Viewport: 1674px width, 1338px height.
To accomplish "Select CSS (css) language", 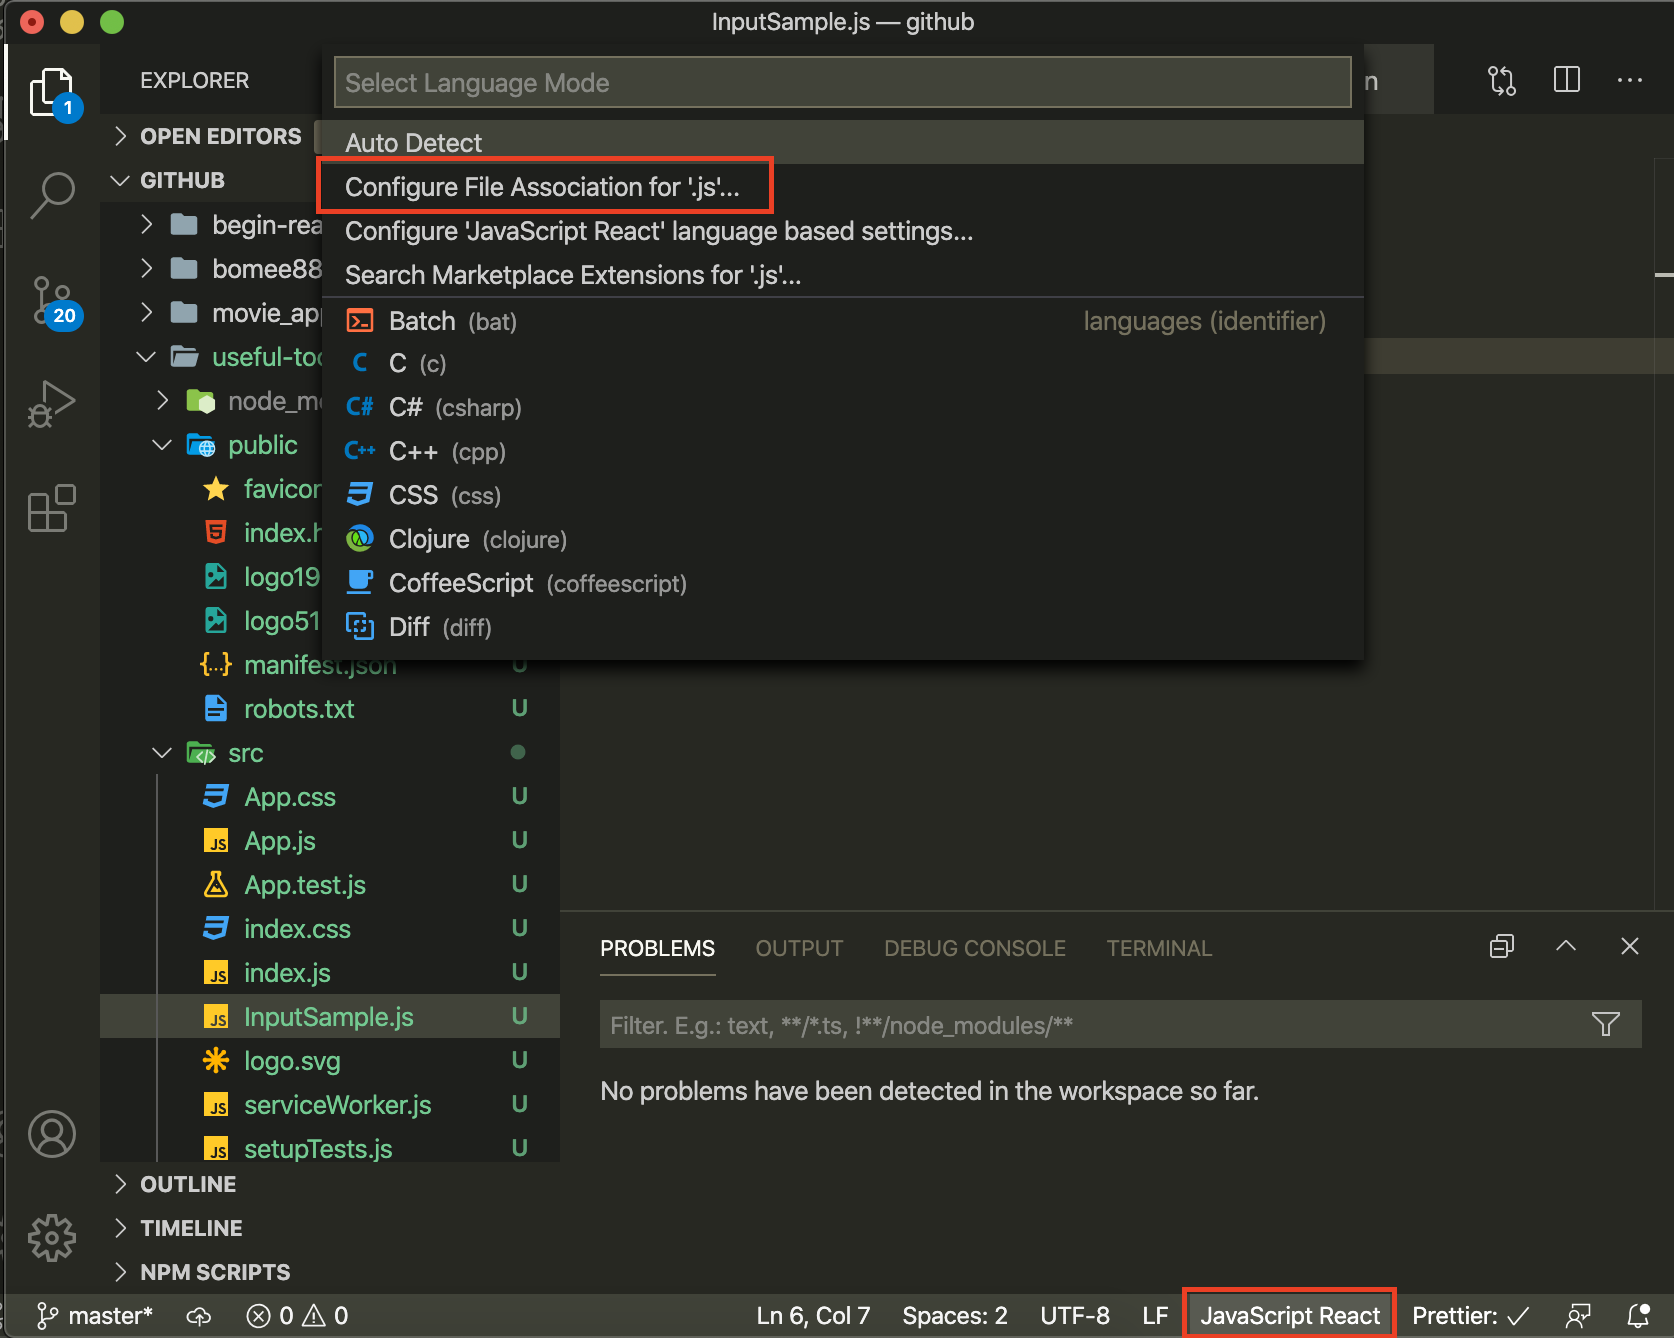I will pyautogui.click(x=842, y=495).
